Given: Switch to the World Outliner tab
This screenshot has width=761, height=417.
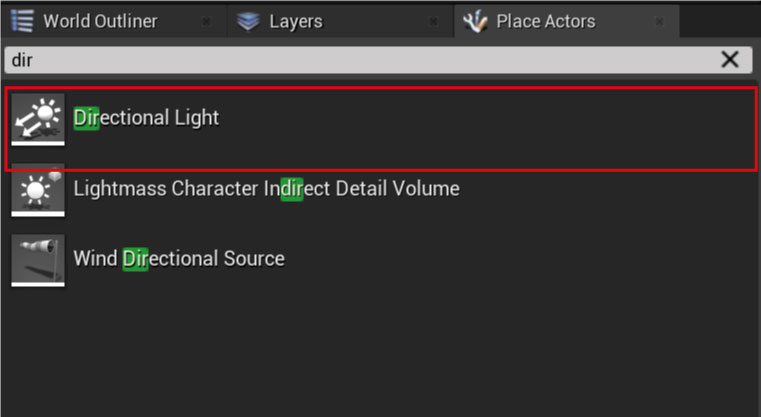Looking at the screenshot, I should point(100,21).
